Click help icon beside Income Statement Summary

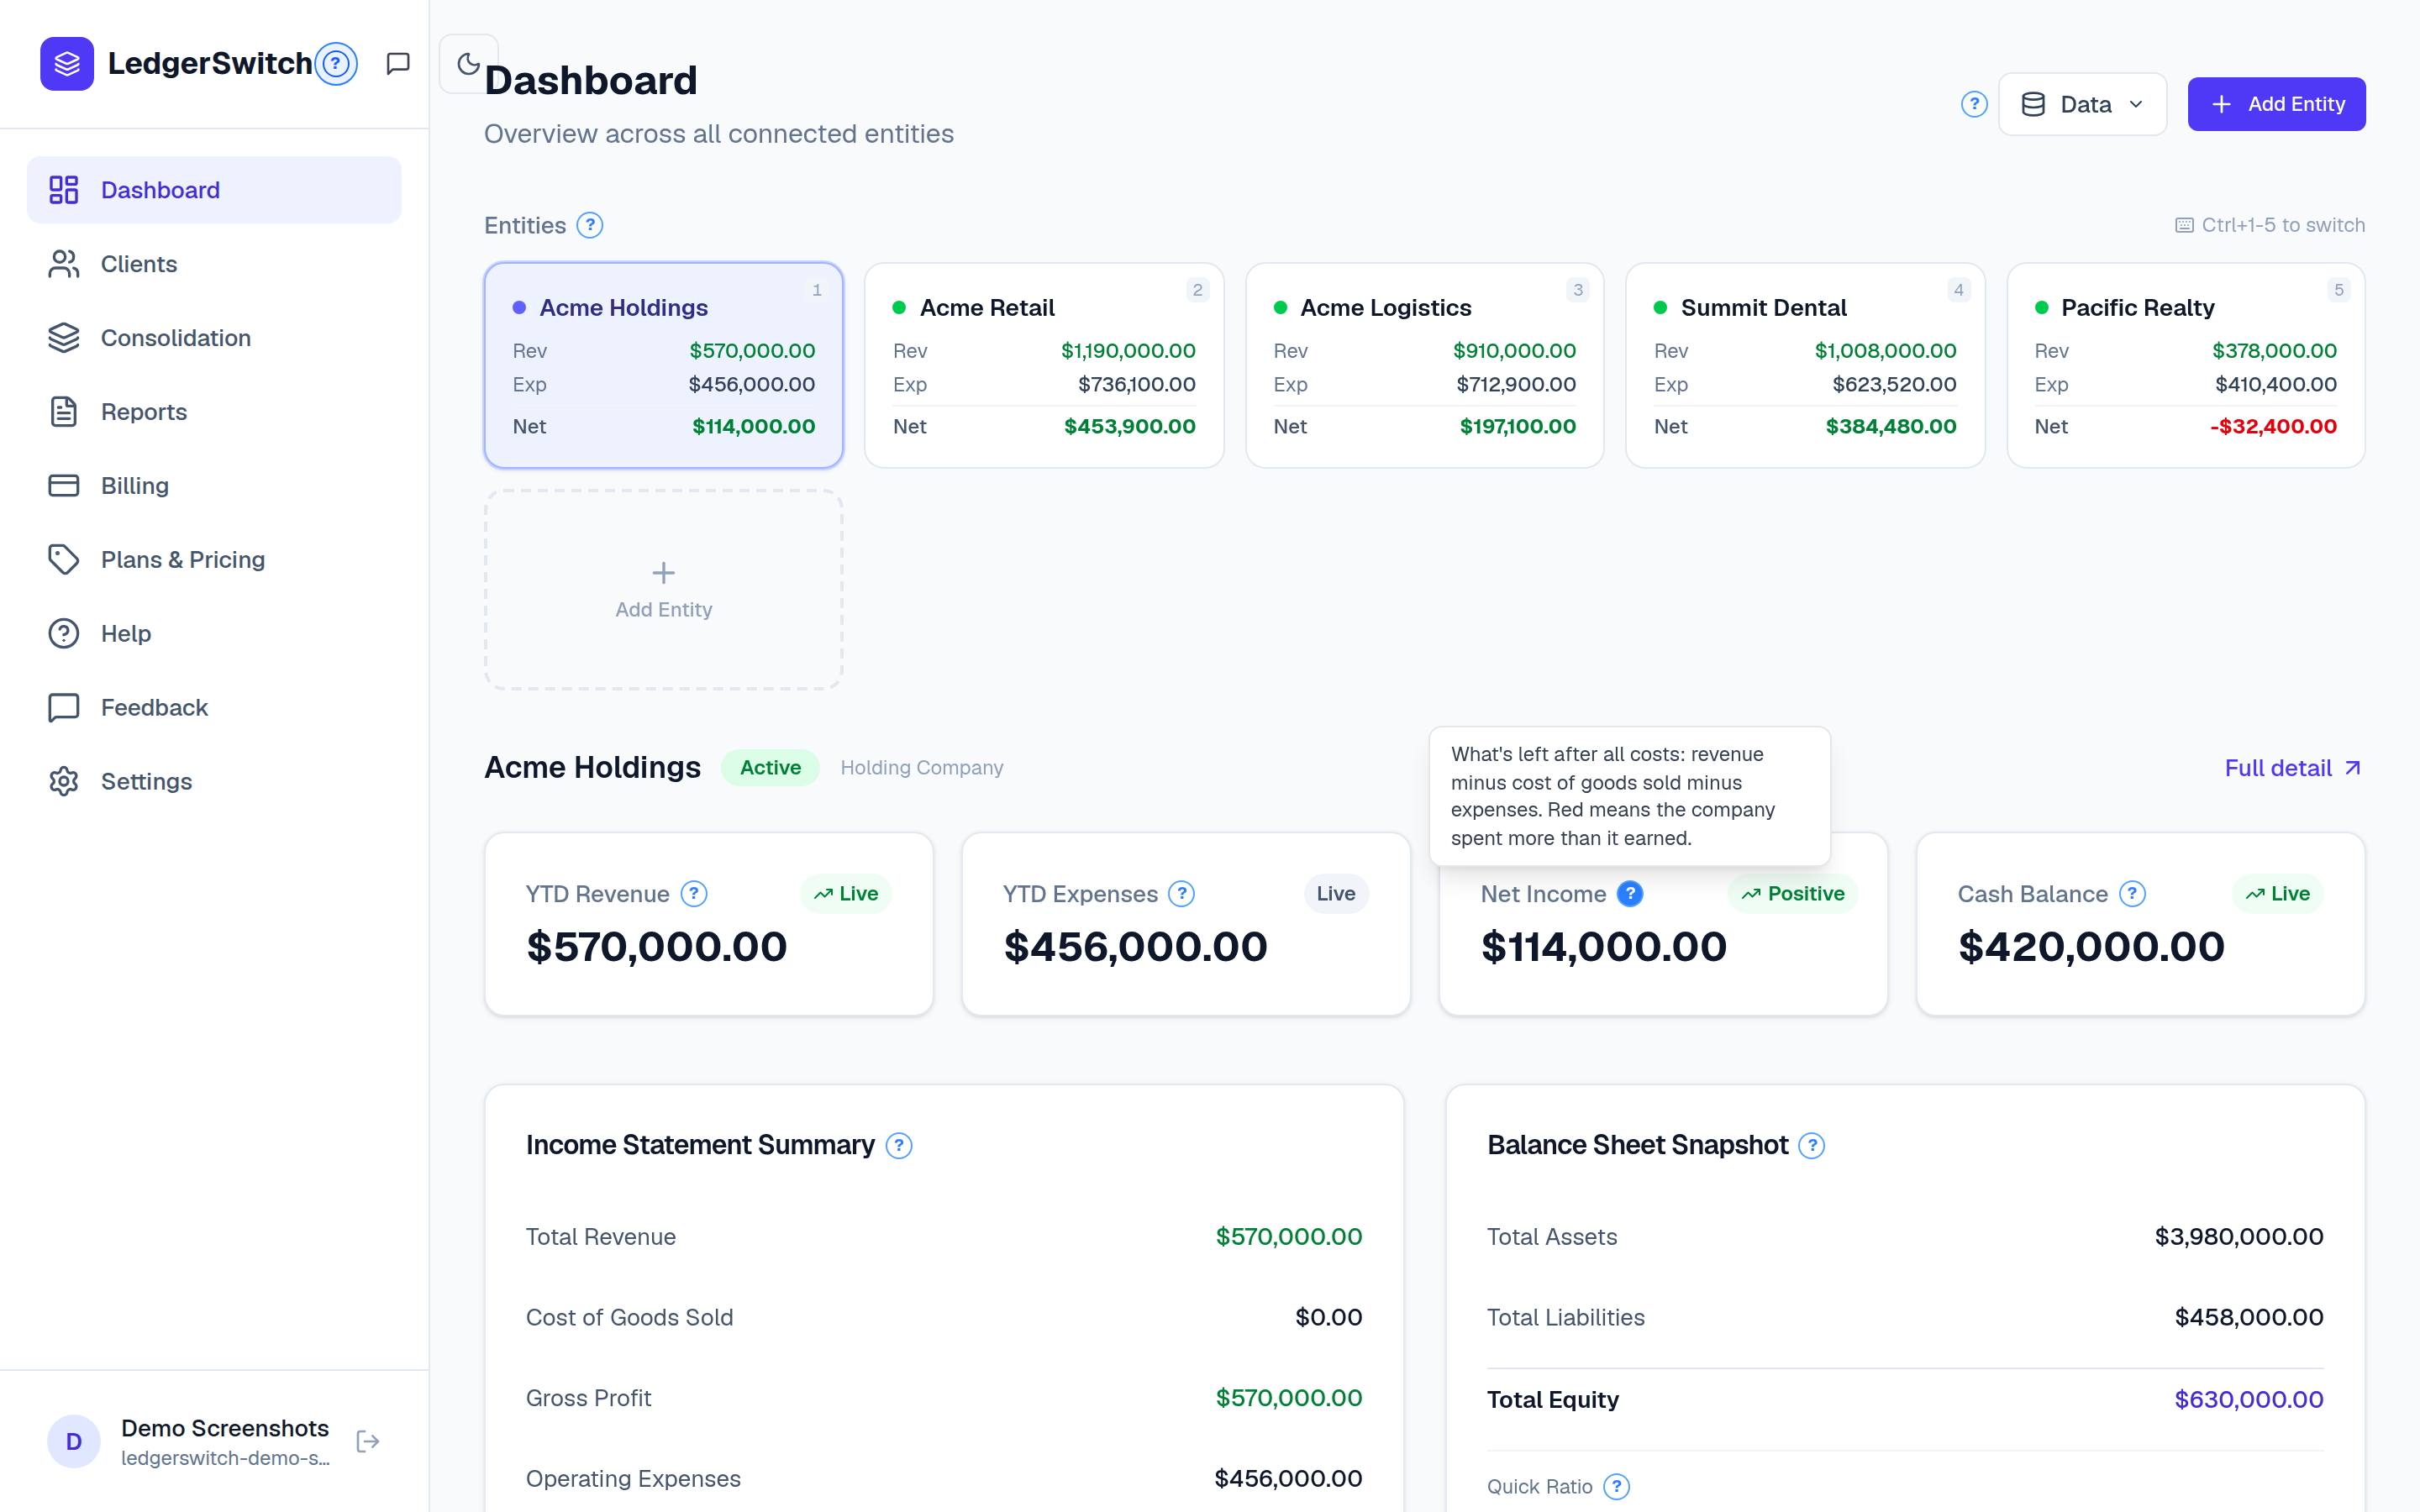[899, 1146]
